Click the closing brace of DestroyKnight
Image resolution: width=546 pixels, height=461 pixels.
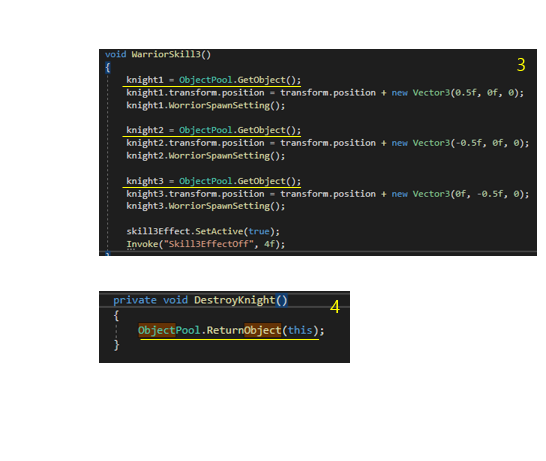point(117,345)
